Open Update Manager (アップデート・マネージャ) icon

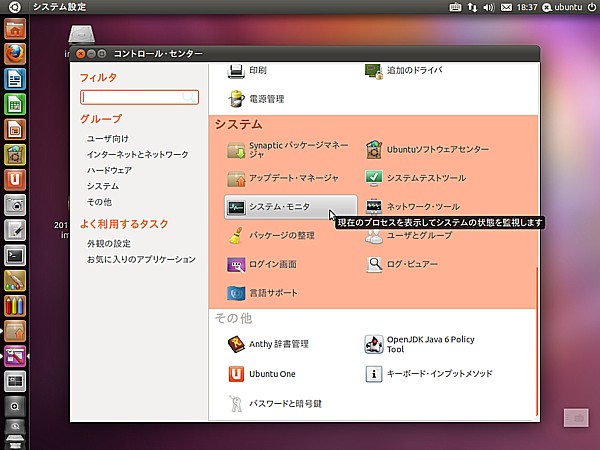pos(236,178)
